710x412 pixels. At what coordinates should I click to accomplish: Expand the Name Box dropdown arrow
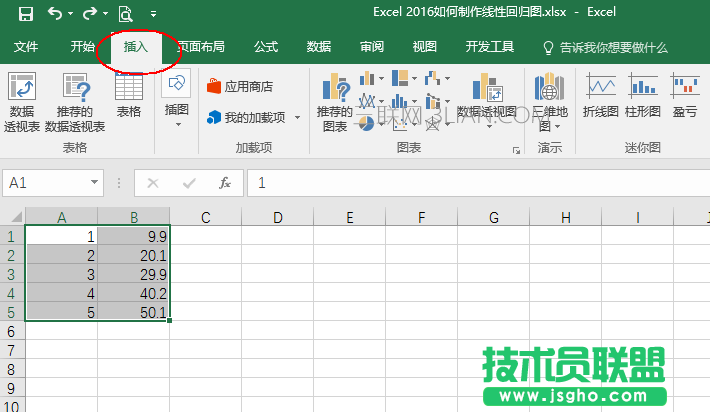94,182
